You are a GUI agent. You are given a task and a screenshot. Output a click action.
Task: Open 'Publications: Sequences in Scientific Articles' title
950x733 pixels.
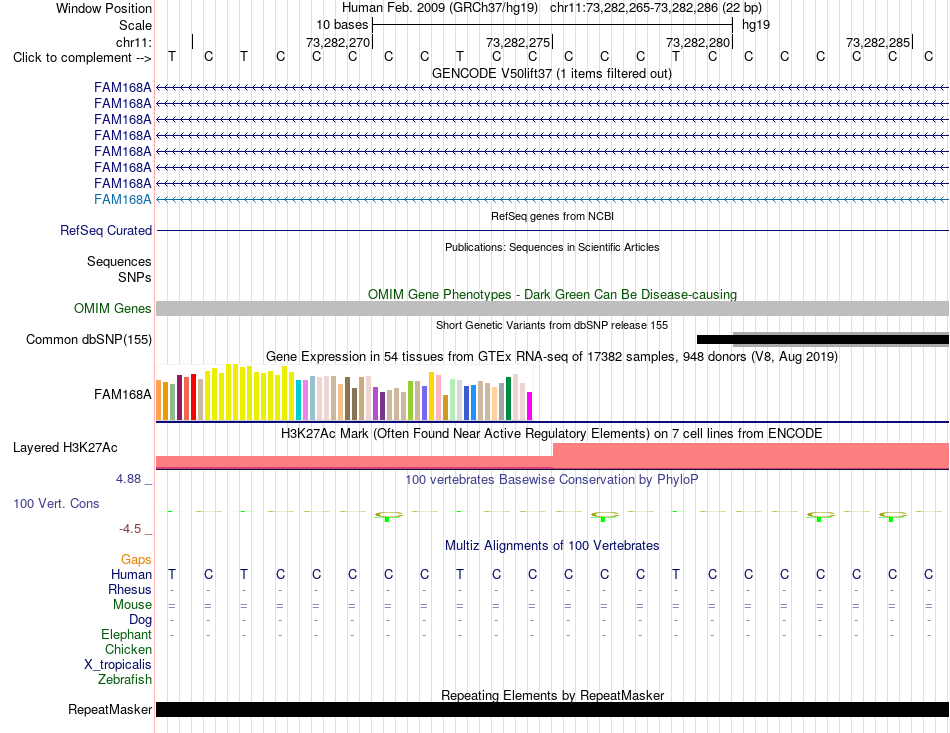(552, 247)
